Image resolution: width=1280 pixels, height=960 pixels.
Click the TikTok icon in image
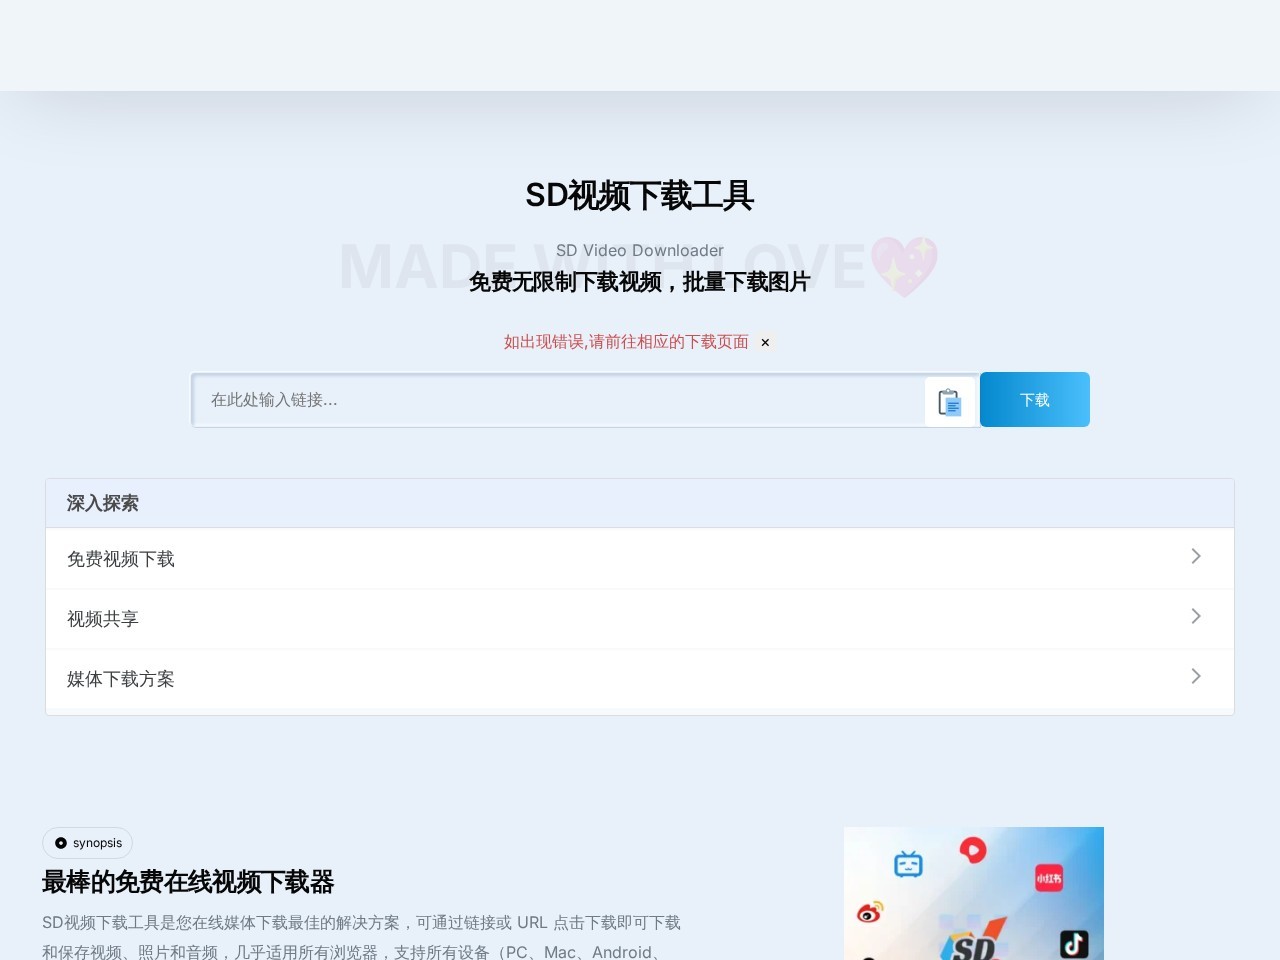1074,944
